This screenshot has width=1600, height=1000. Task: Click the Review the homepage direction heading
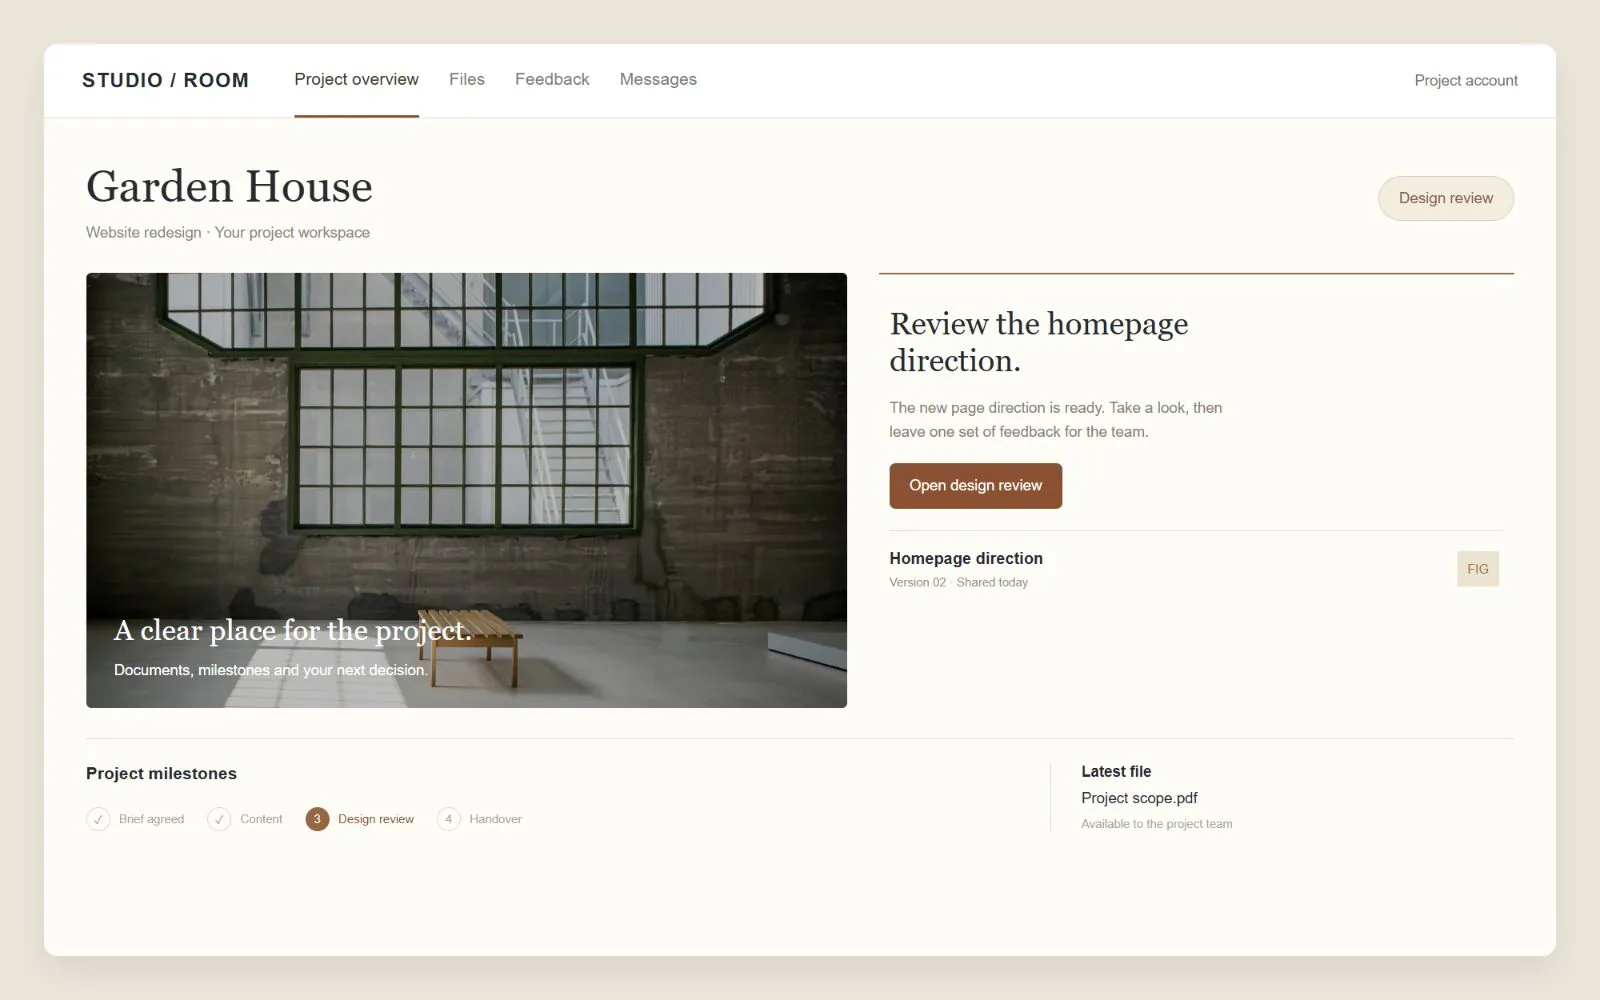(x=1039, y=342)
